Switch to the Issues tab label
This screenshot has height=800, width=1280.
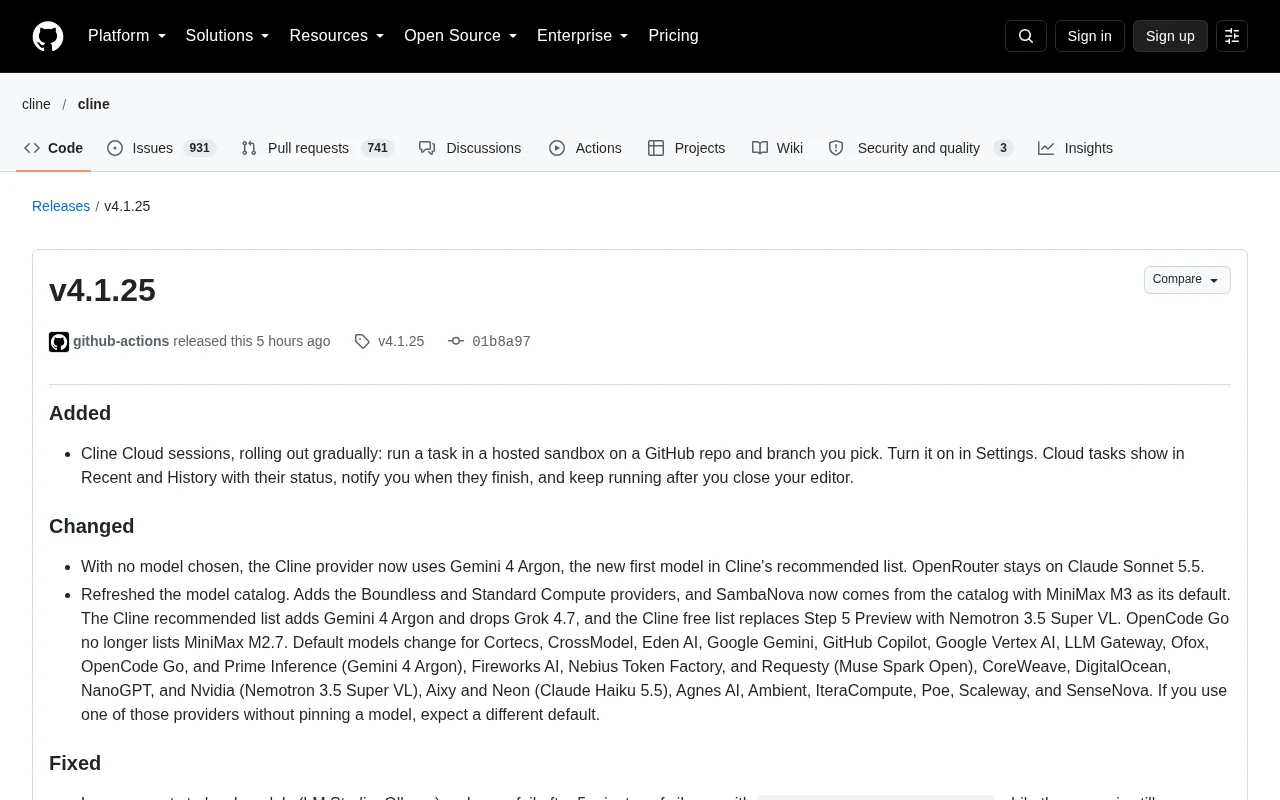[x=152, y=148]
